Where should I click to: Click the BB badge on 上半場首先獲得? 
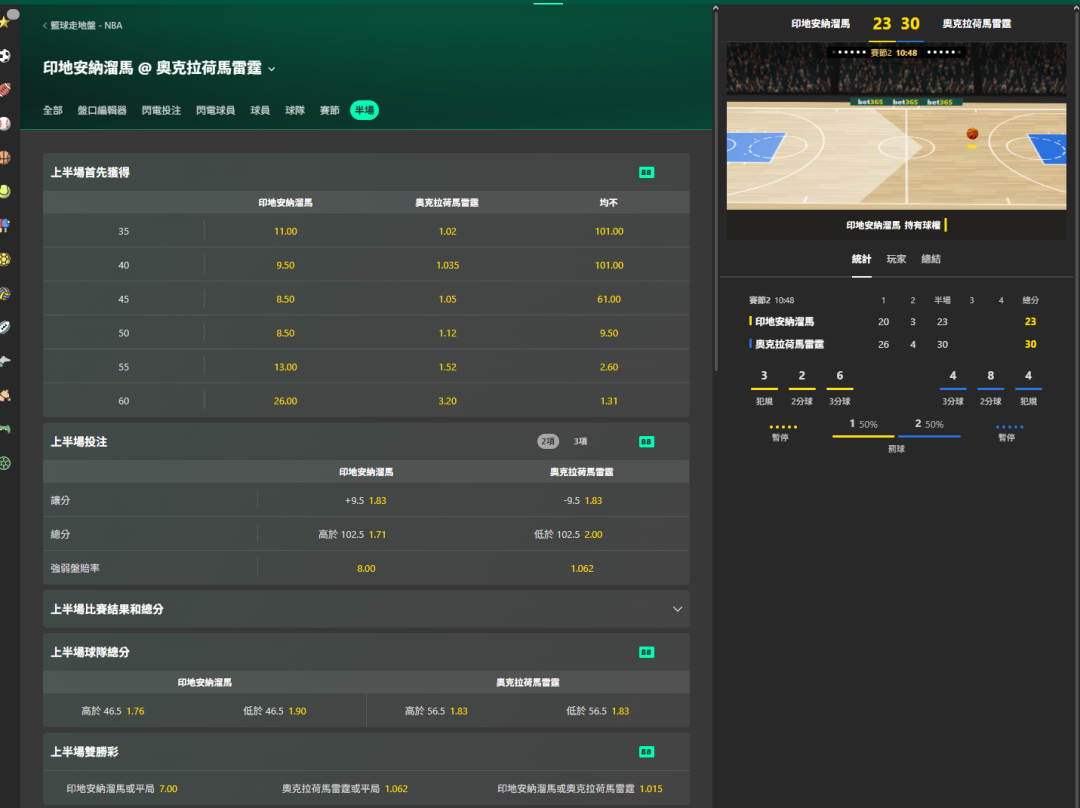[646, 172]
